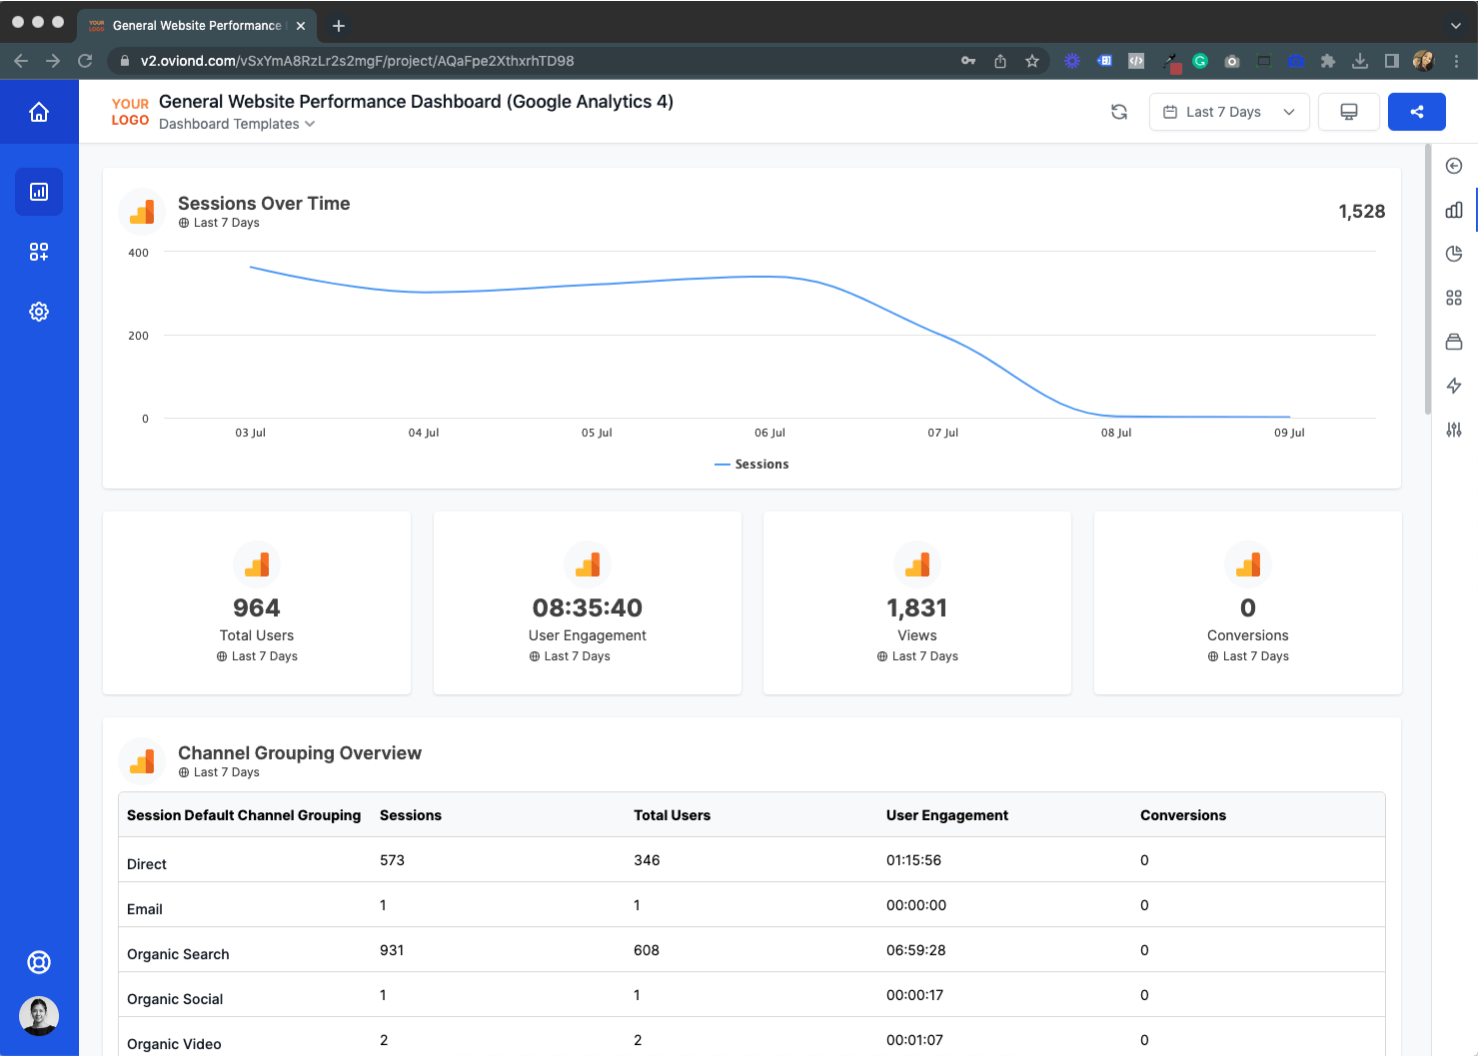Open the Chrome three-dot menu
The width and height of the screenshot is (1478, 1056).
coord(1457,61)
